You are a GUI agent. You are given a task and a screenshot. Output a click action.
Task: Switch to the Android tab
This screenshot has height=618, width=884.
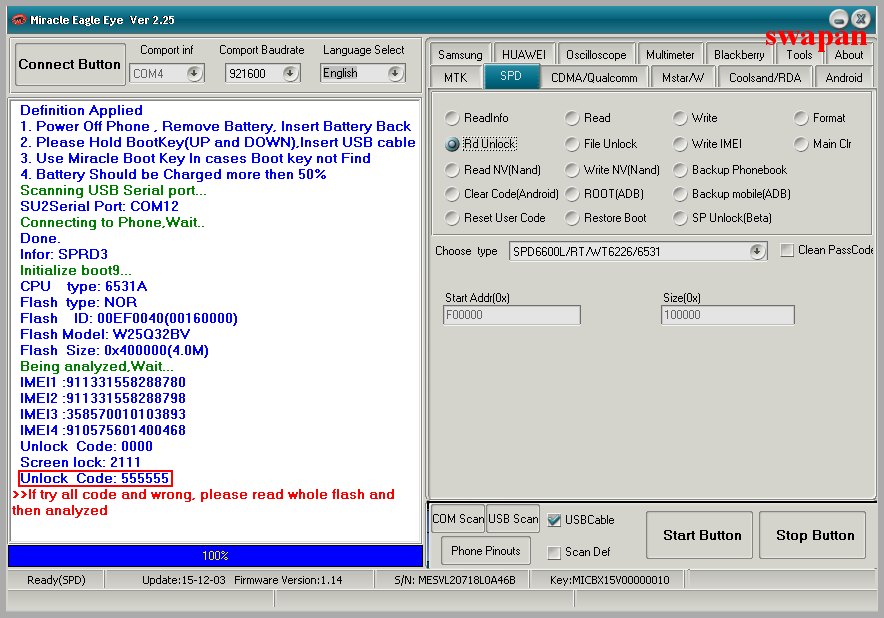(x=843, y=77)
